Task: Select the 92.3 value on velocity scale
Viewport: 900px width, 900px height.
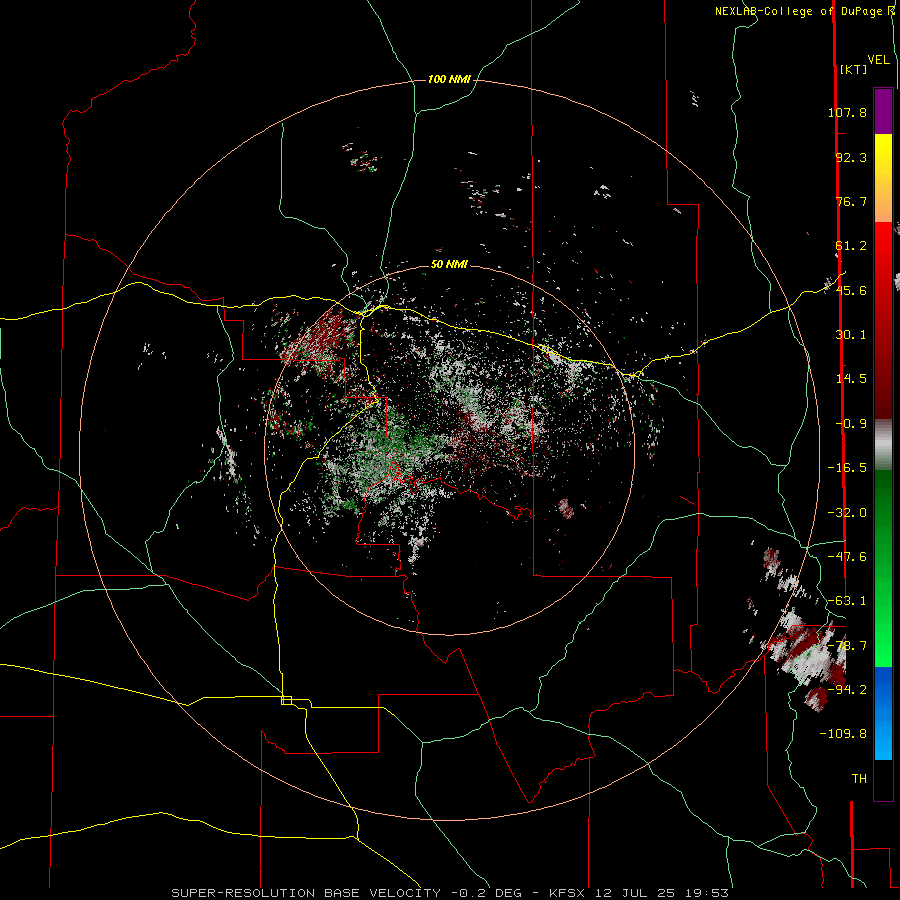Action: coord(851,157)
